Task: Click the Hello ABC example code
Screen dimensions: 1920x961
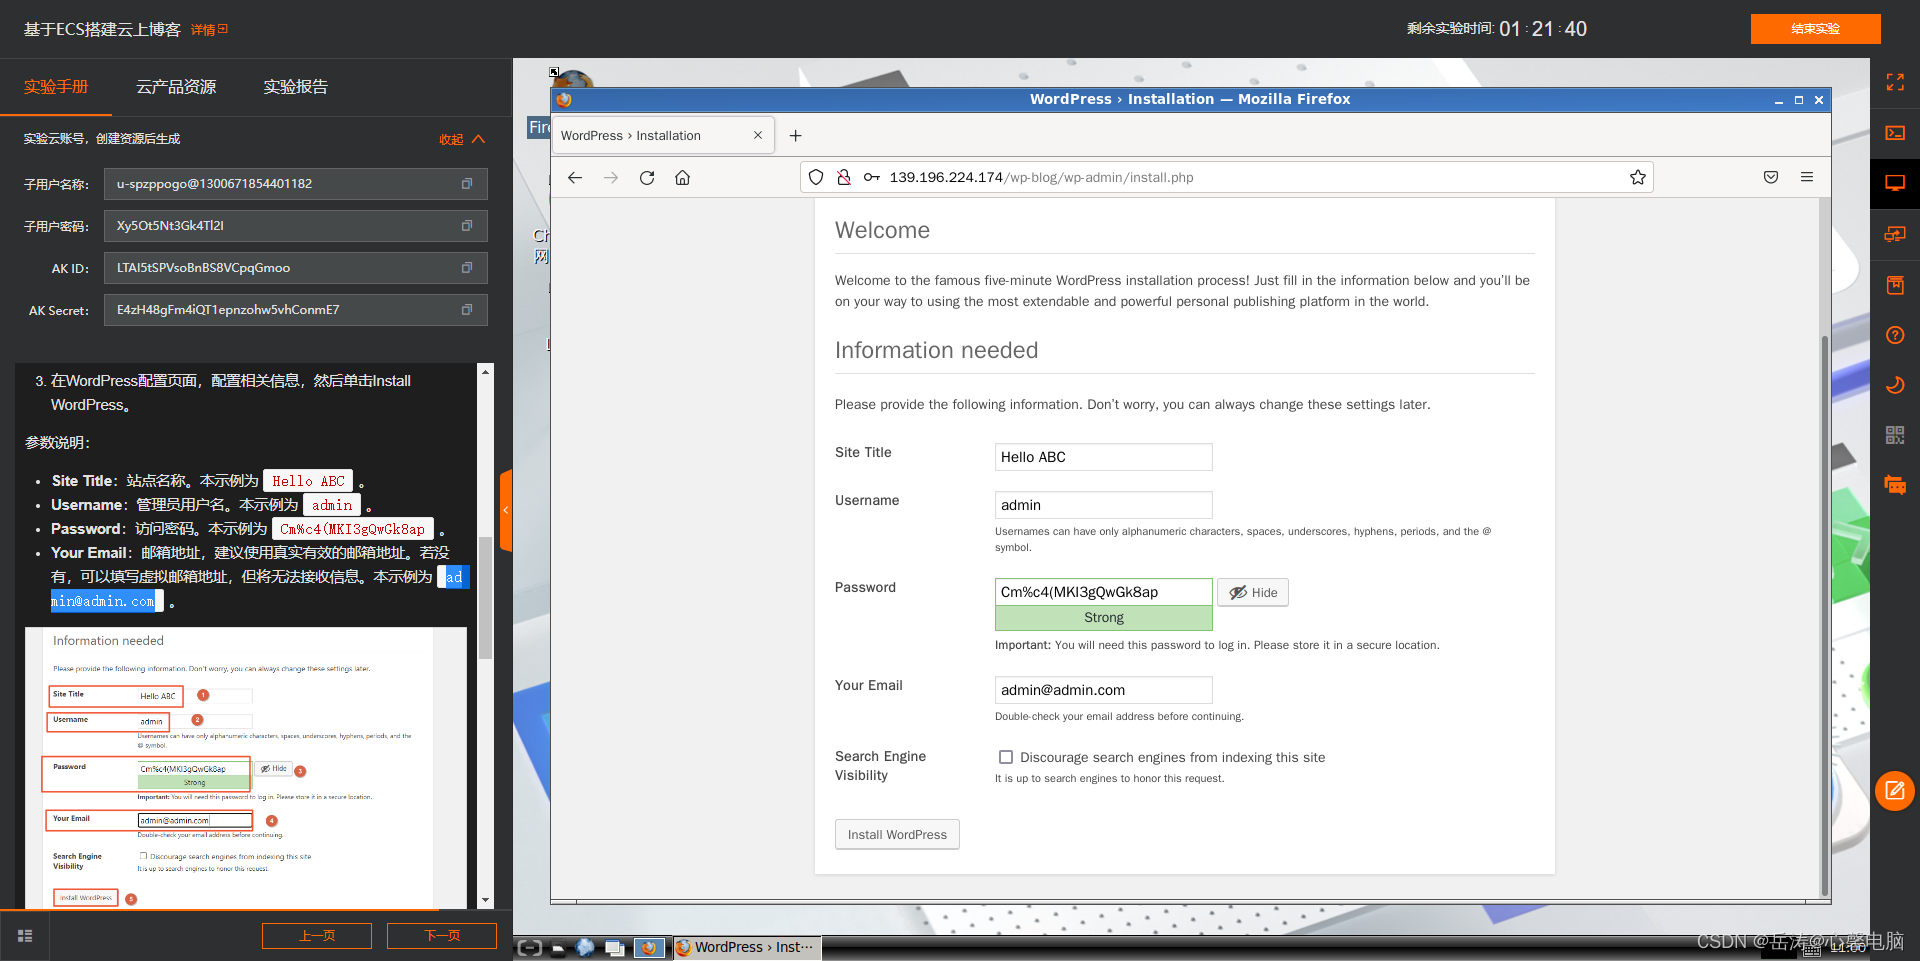Action: tap(308, 481)
